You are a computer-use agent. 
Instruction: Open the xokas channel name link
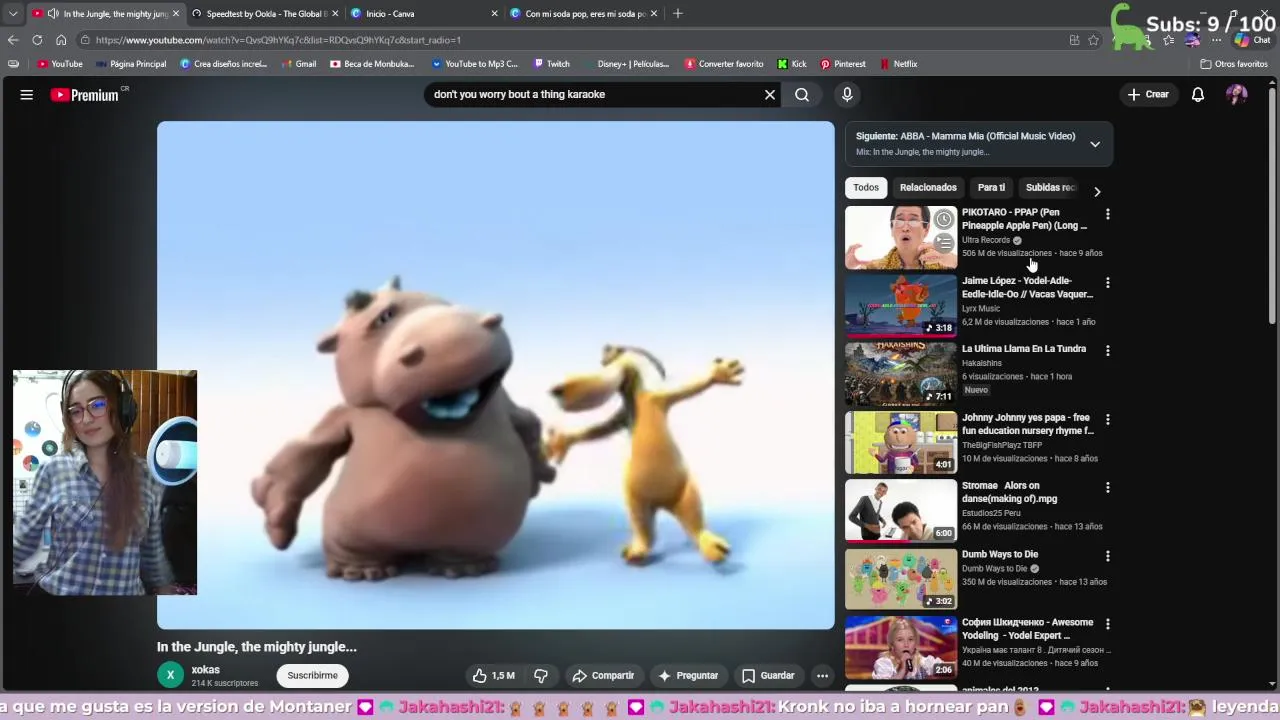coord(205,670)
